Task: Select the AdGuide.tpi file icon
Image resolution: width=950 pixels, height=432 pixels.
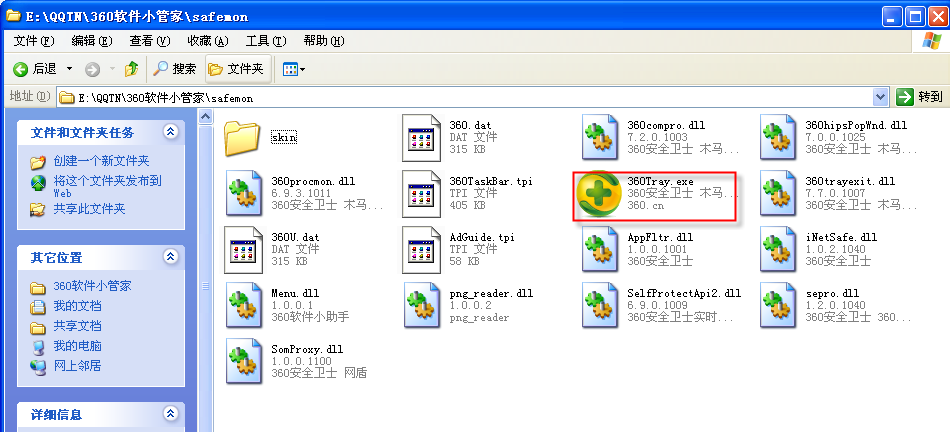Action: [423, 250]
